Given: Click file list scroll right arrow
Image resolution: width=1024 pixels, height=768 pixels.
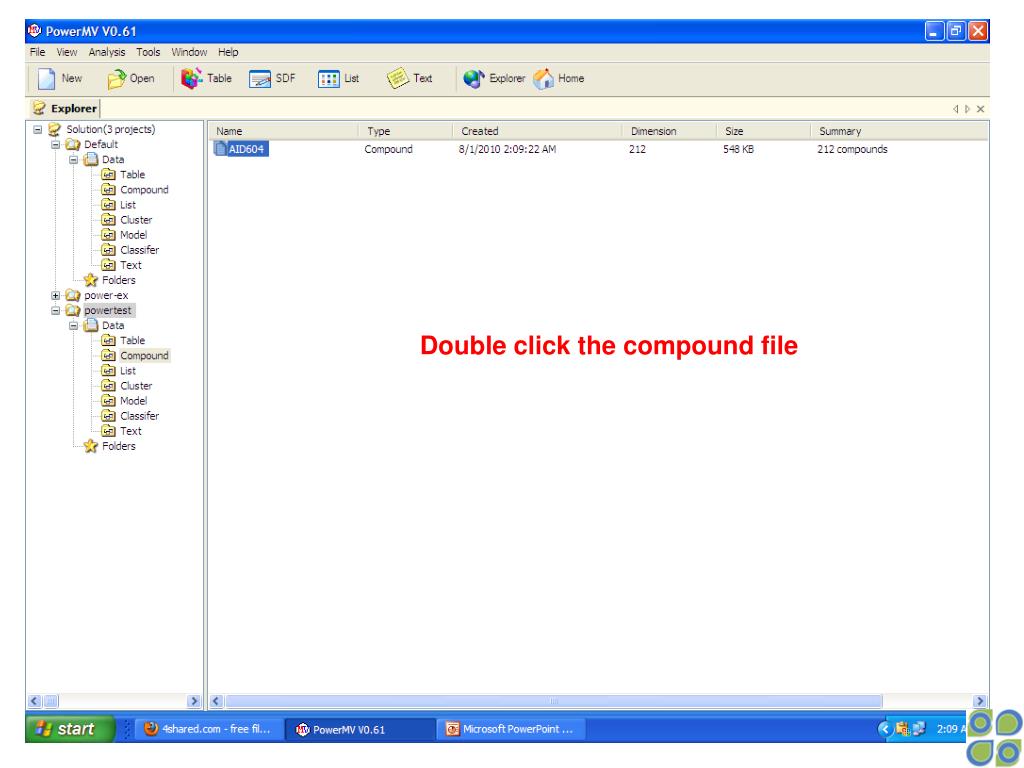Looking at the screenshot, I should pos(980,701).
